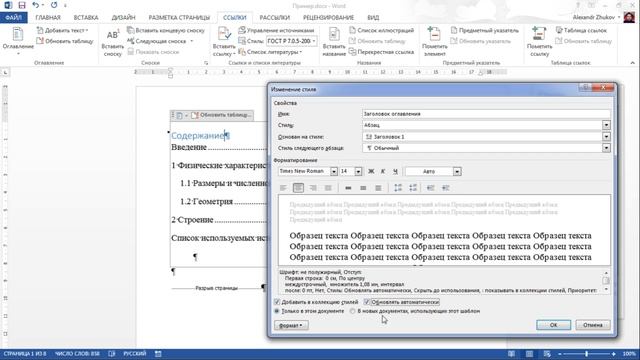This screenshot has height=360, width=640.
Task: Switch to the РЕЦЕНЗИРОВАНИЕ tab
Action: [x=329, y=18]
